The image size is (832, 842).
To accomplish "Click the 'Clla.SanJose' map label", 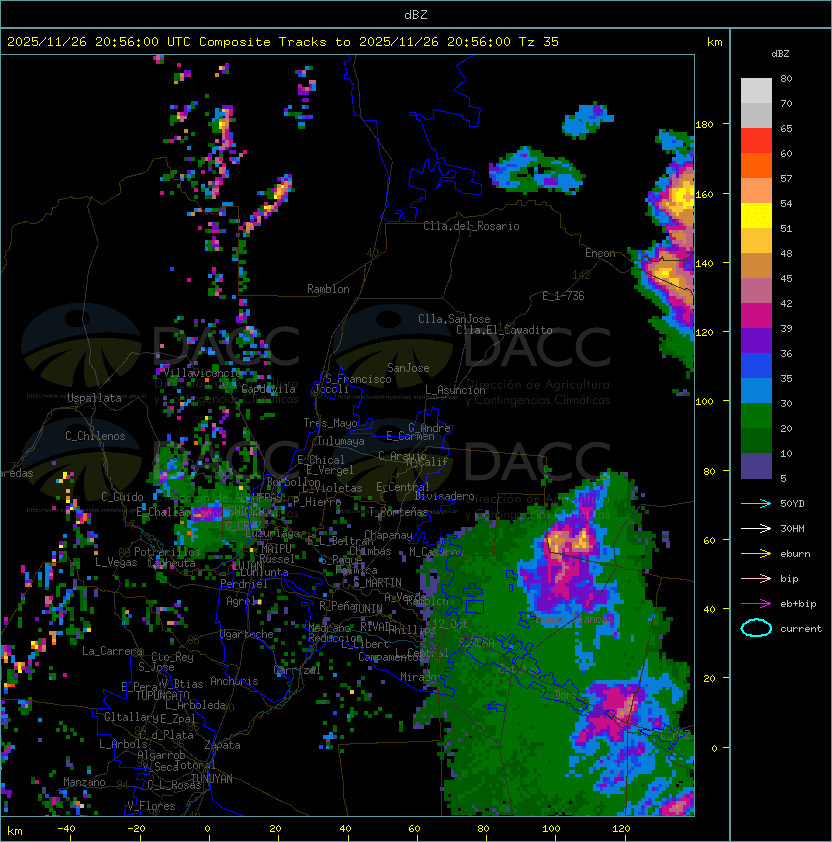I will point(454,319).
